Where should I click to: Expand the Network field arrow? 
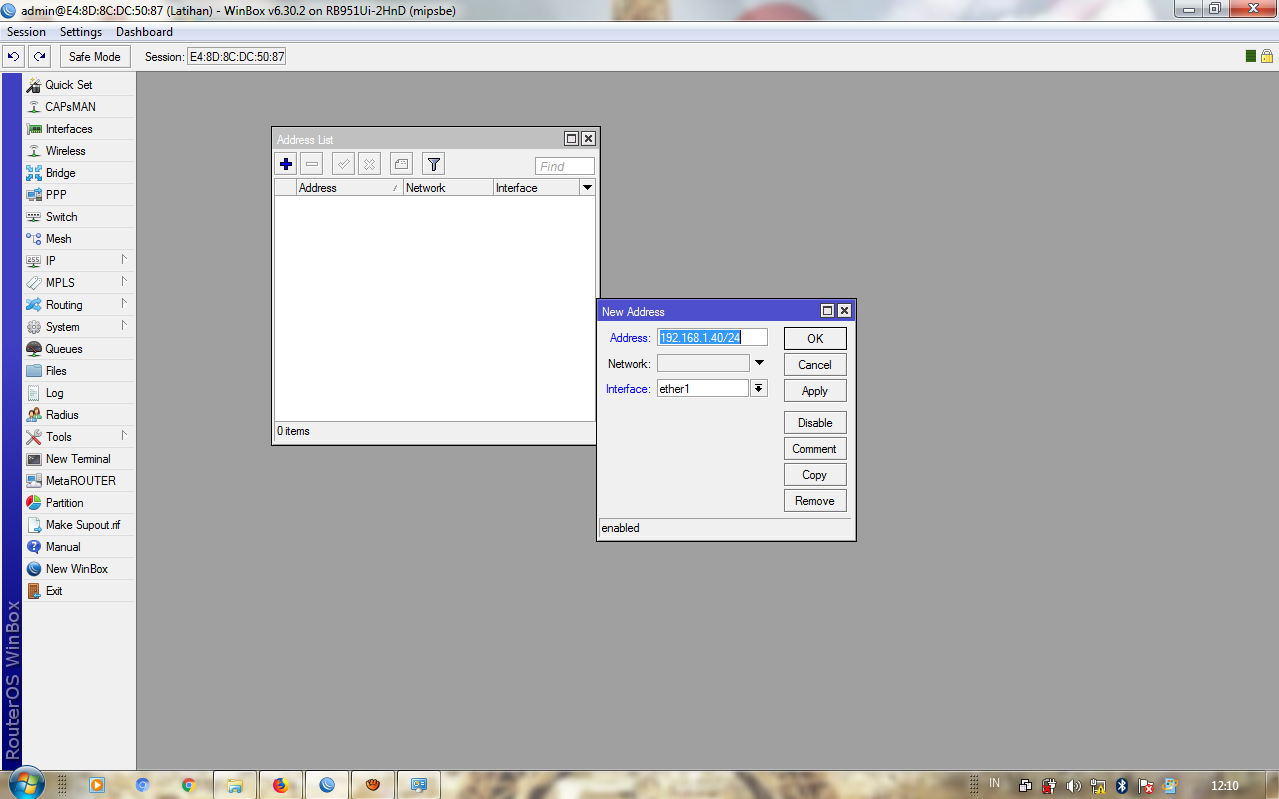[x=759, y=363]
